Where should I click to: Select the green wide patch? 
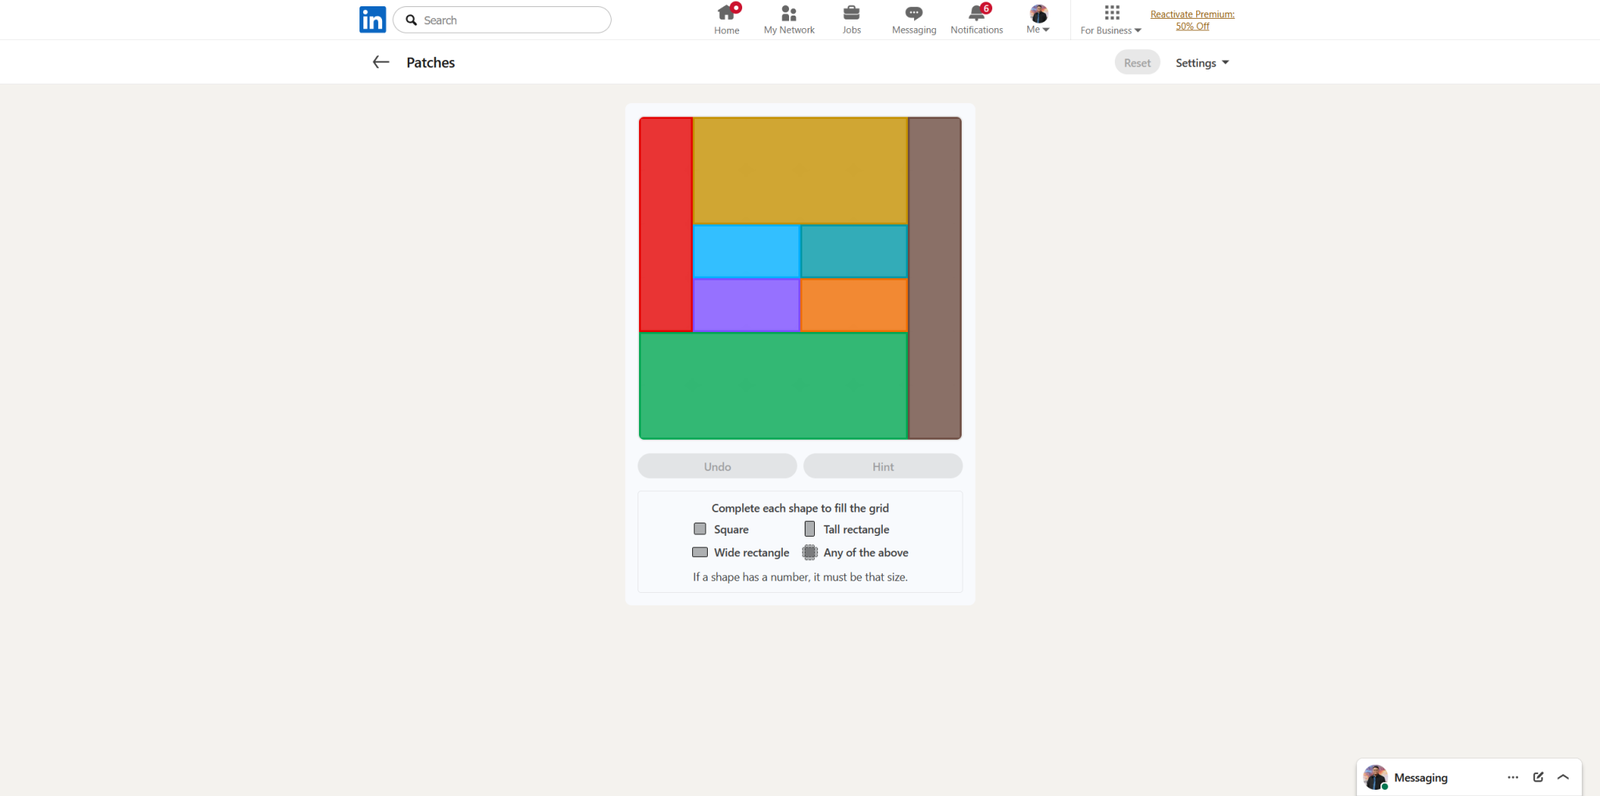773,386
